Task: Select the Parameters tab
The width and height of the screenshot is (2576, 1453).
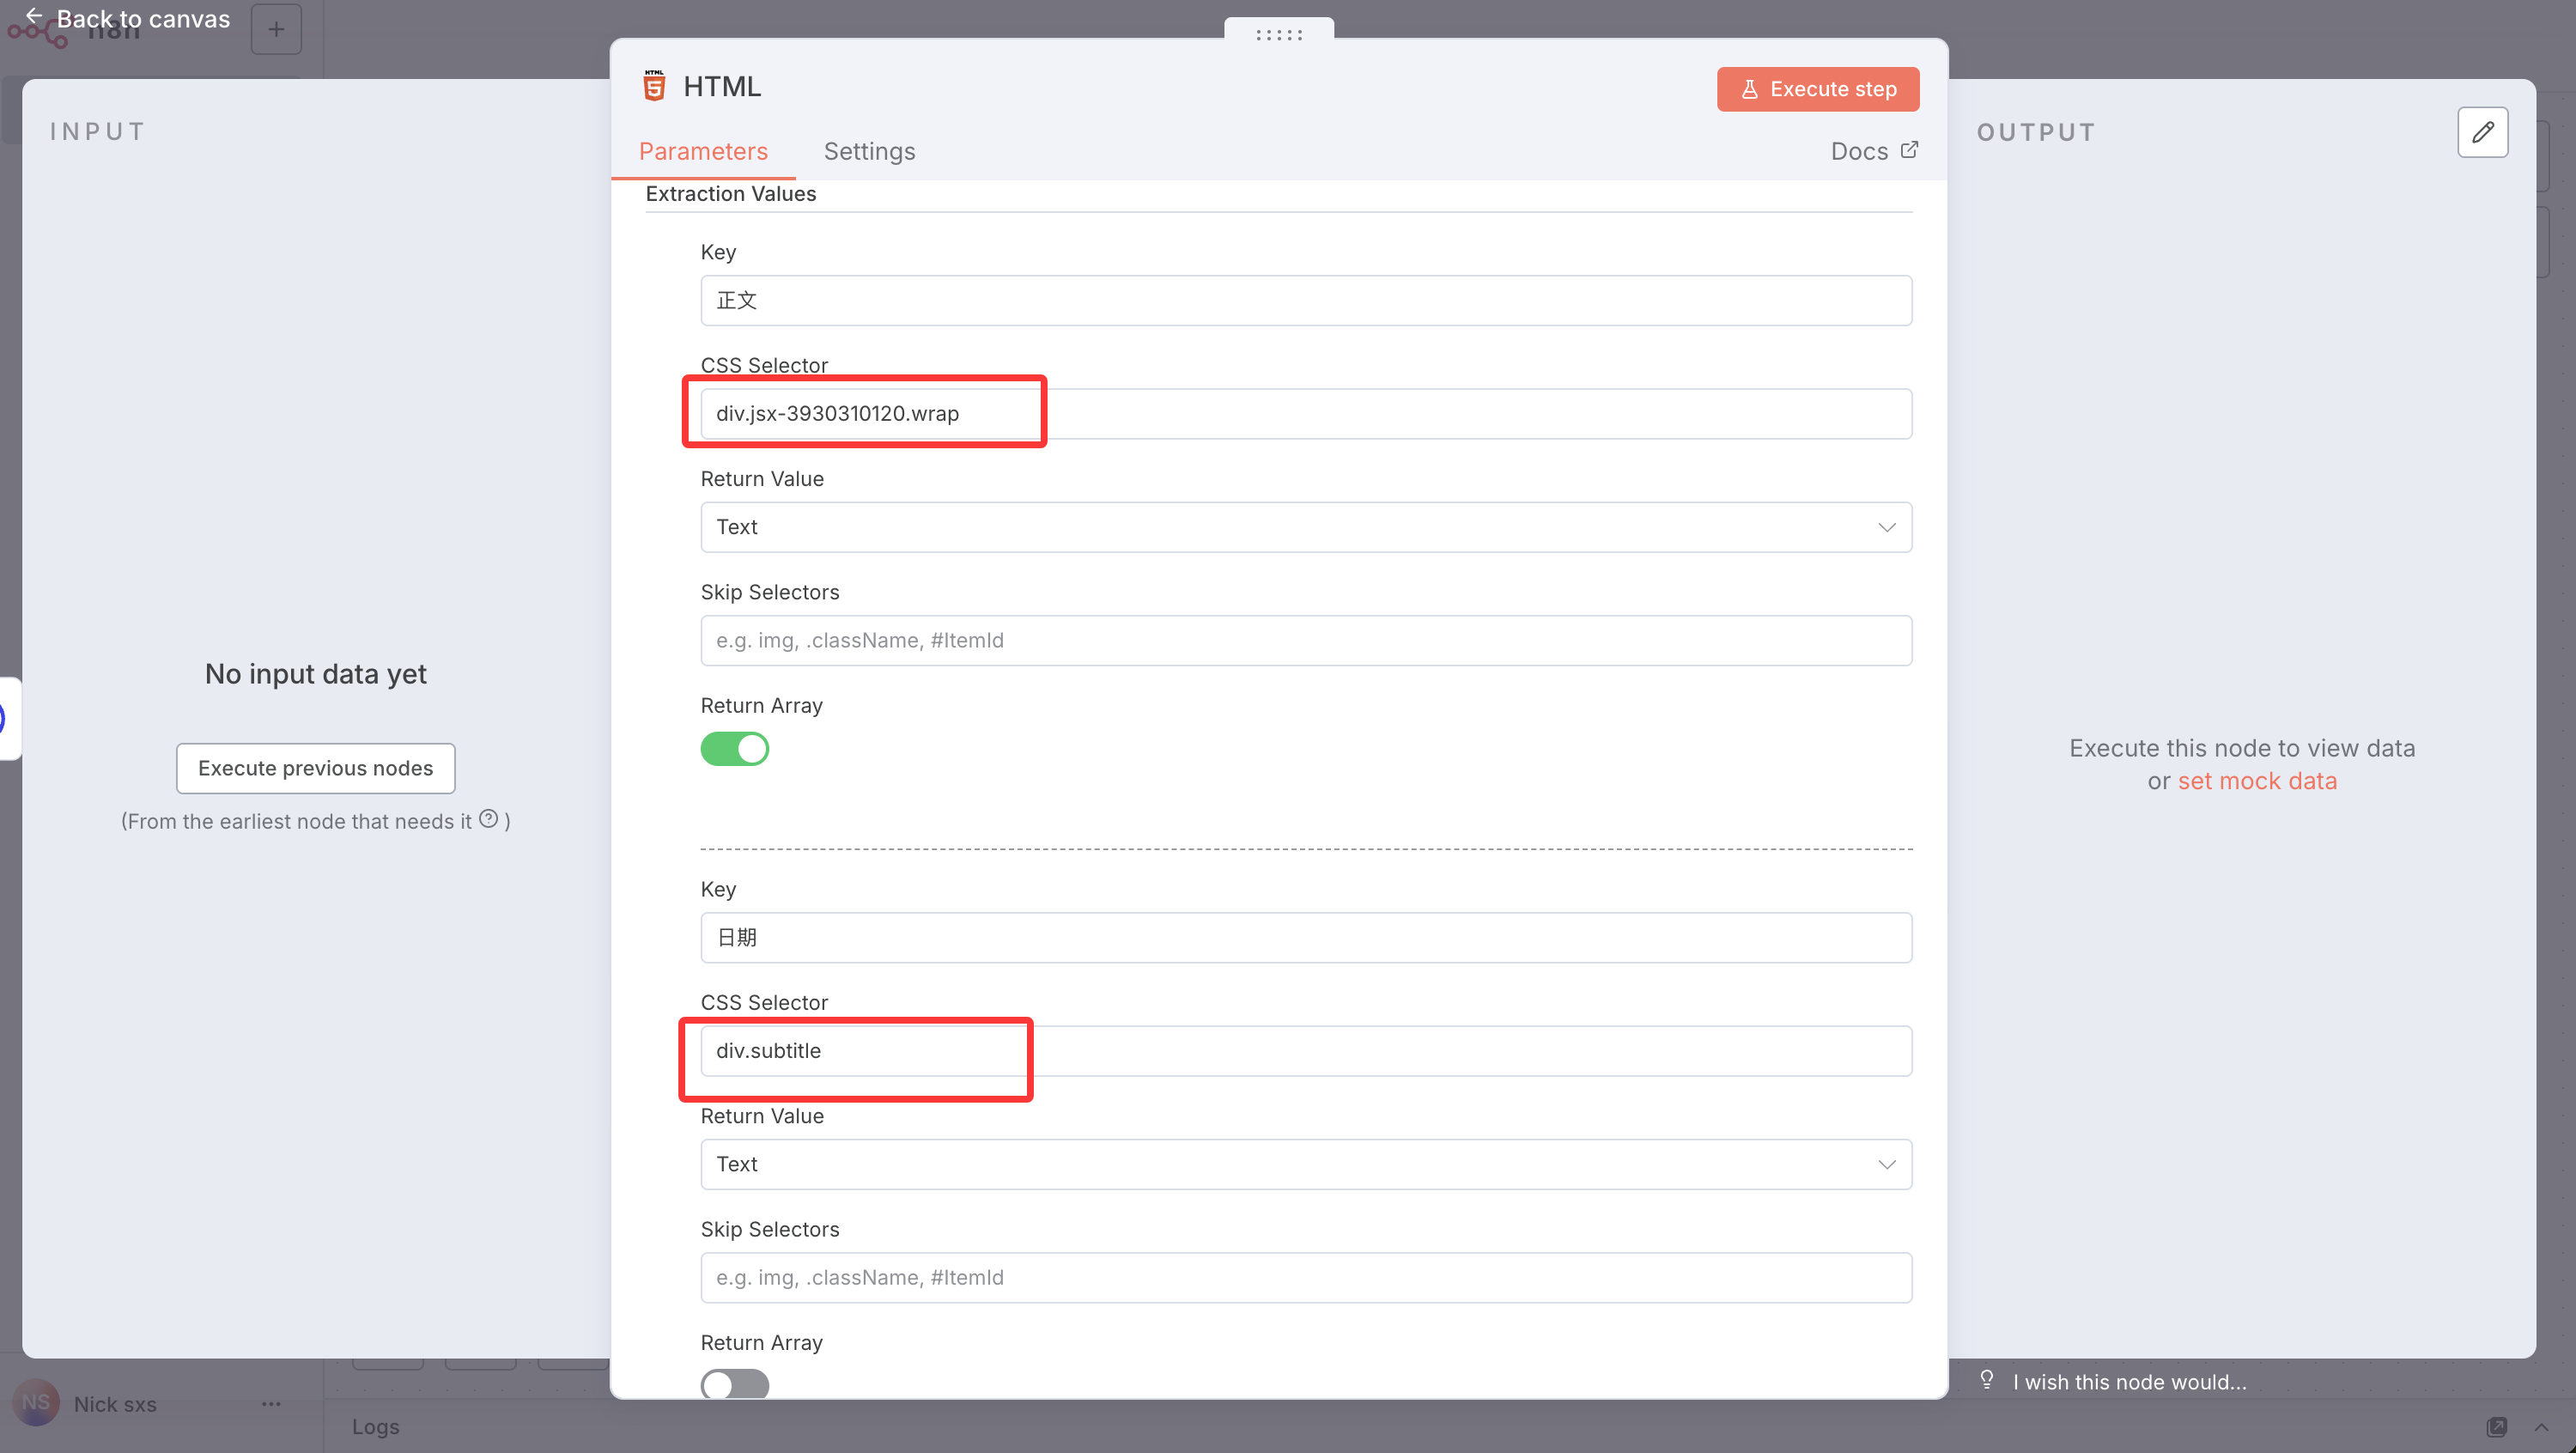Action: point(703,151)
